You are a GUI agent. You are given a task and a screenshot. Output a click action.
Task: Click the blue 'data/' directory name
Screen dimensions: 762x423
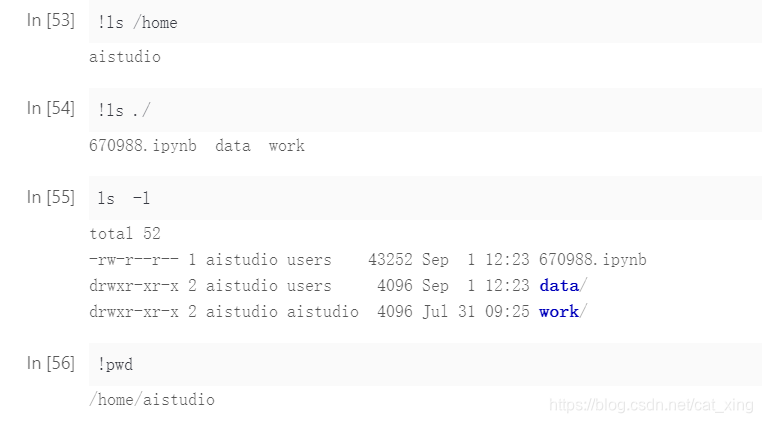pos(563,285)
